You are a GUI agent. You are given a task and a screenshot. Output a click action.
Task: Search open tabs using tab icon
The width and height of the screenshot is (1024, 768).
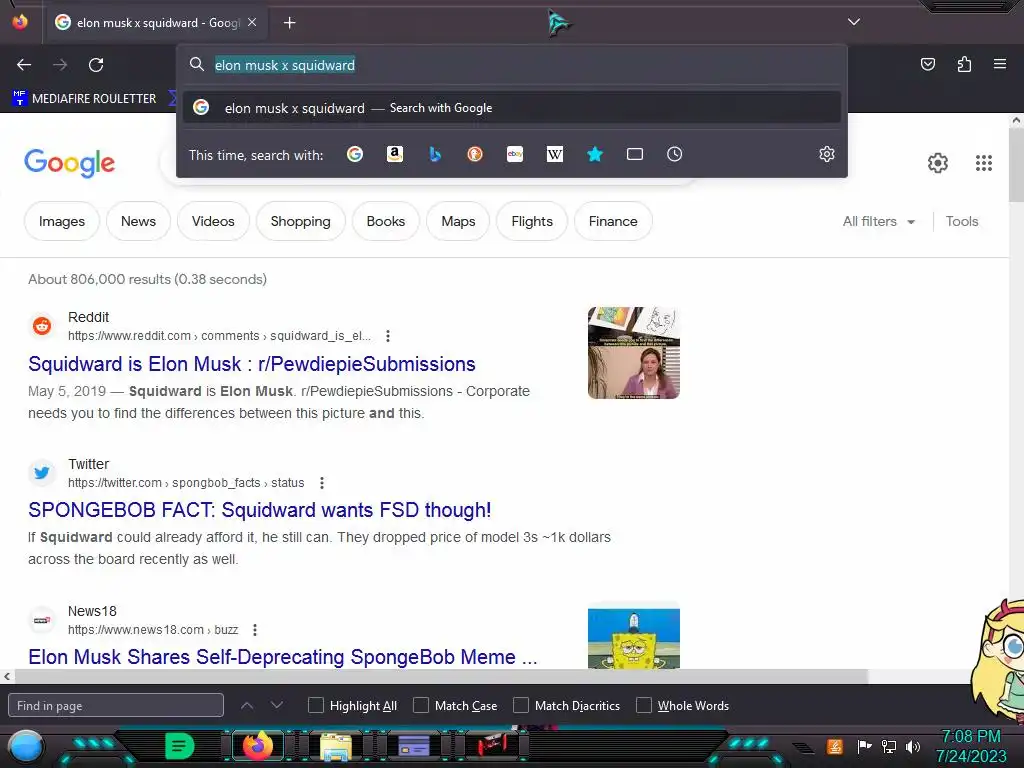pos(634,154)
